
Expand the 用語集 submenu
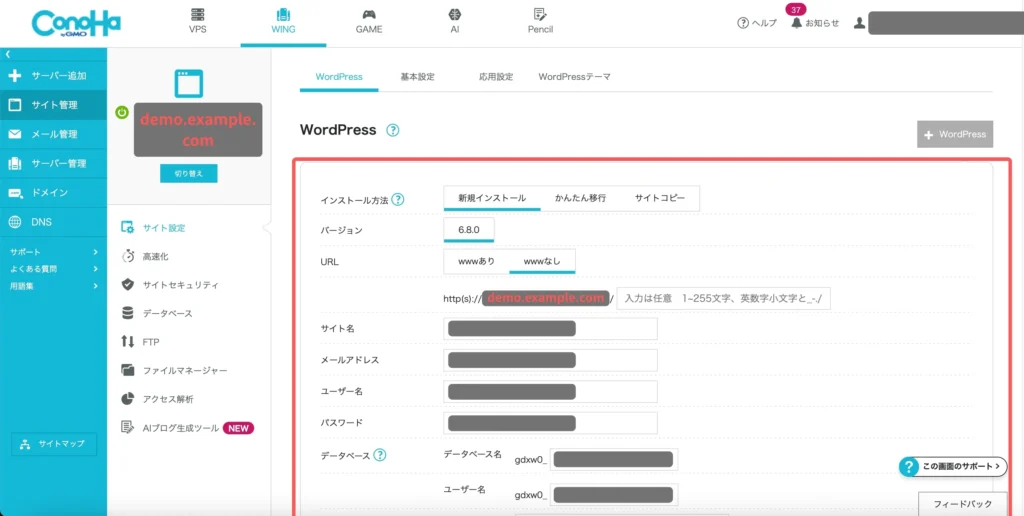pyautogui.click(x=54, y=285)
